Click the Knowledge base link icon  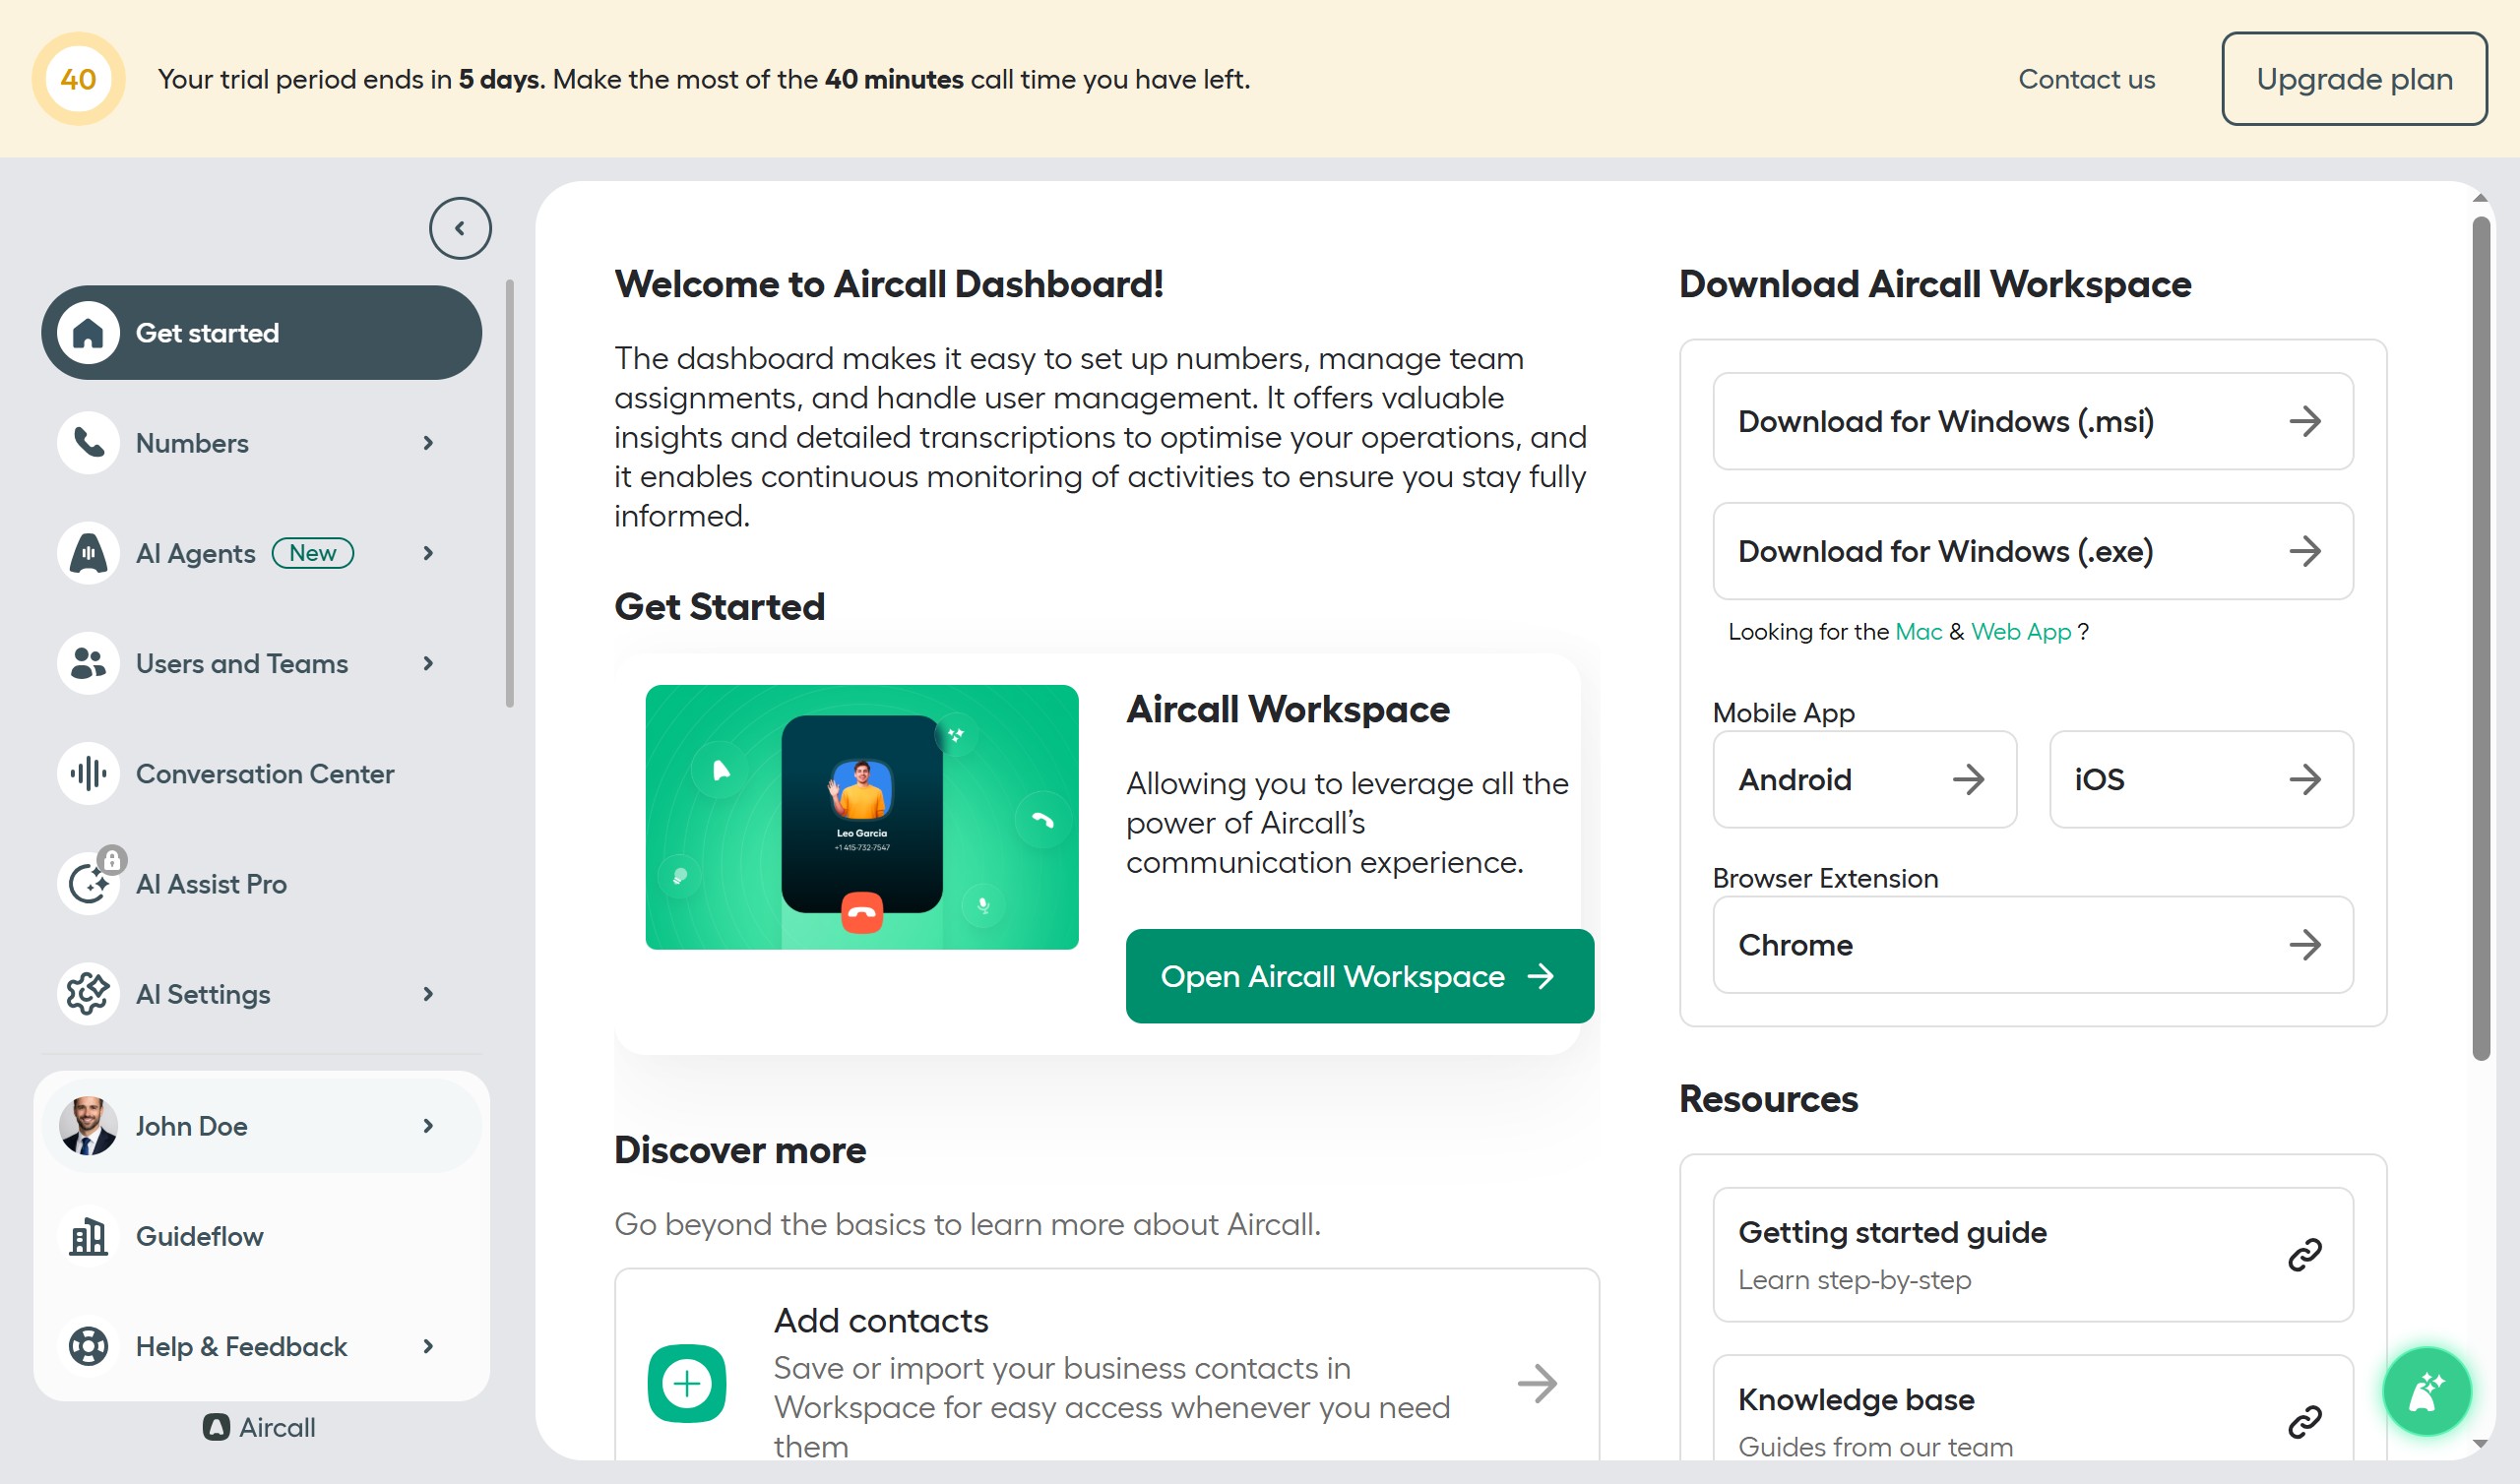click(2305, 1421)
